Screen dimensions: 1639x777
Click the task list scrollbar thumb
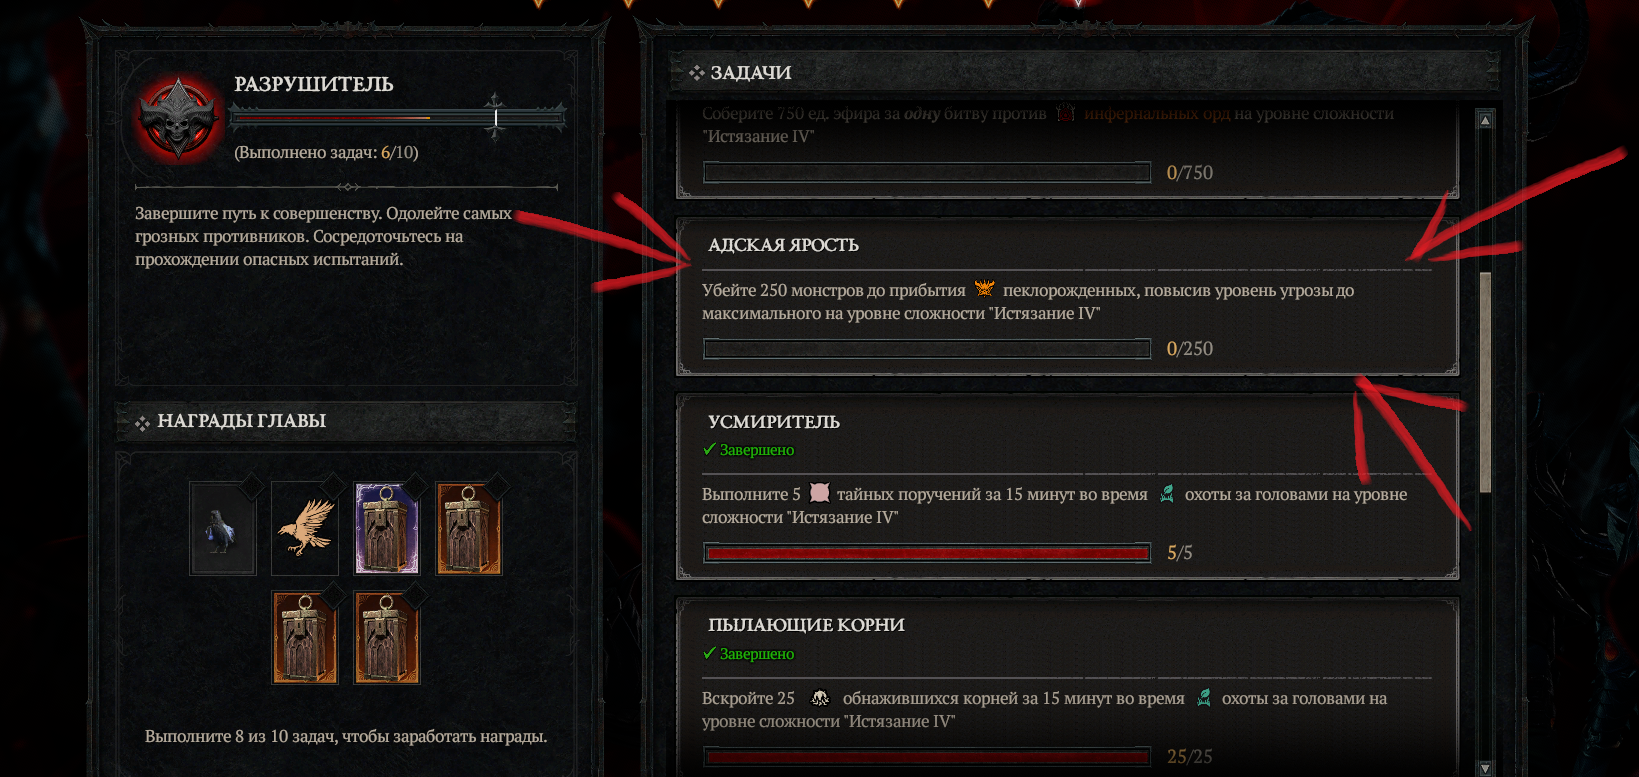click(x=1485, y=382)
